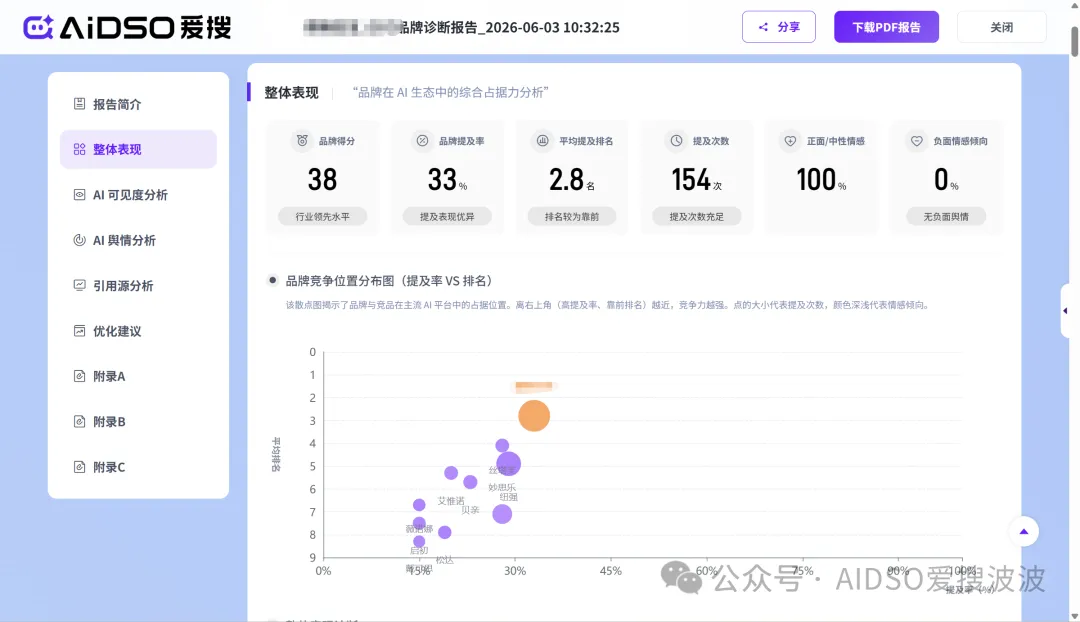The image size is (1080, 622).
Task: Click the 艾惟诺 label in the chart
Action: click(x=450, y=501)
